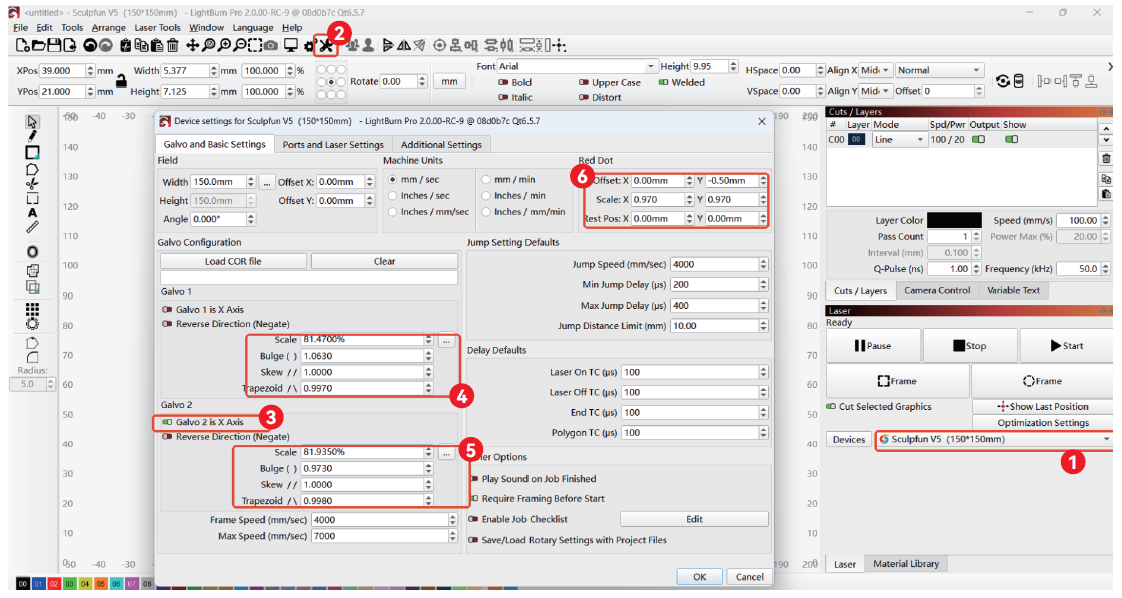Select the mm / min radio button
The width and height of the screenshot is (1122, 598).
point(486,180)
